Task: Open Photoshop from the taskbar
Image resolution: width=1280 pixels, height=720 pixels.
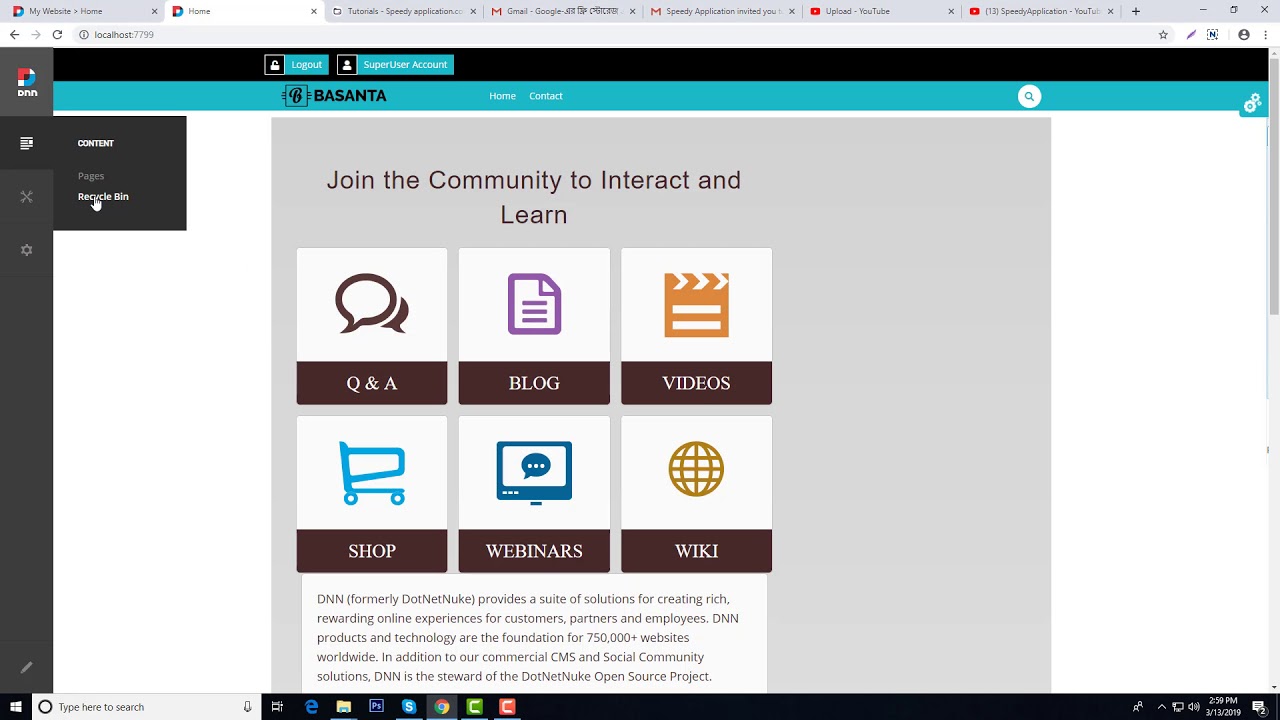Action: 376,707
